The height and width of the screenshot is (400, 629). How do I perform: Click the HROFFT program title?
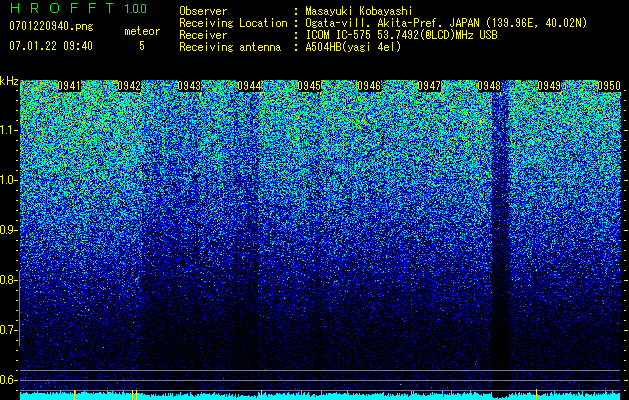pos(62,8)
